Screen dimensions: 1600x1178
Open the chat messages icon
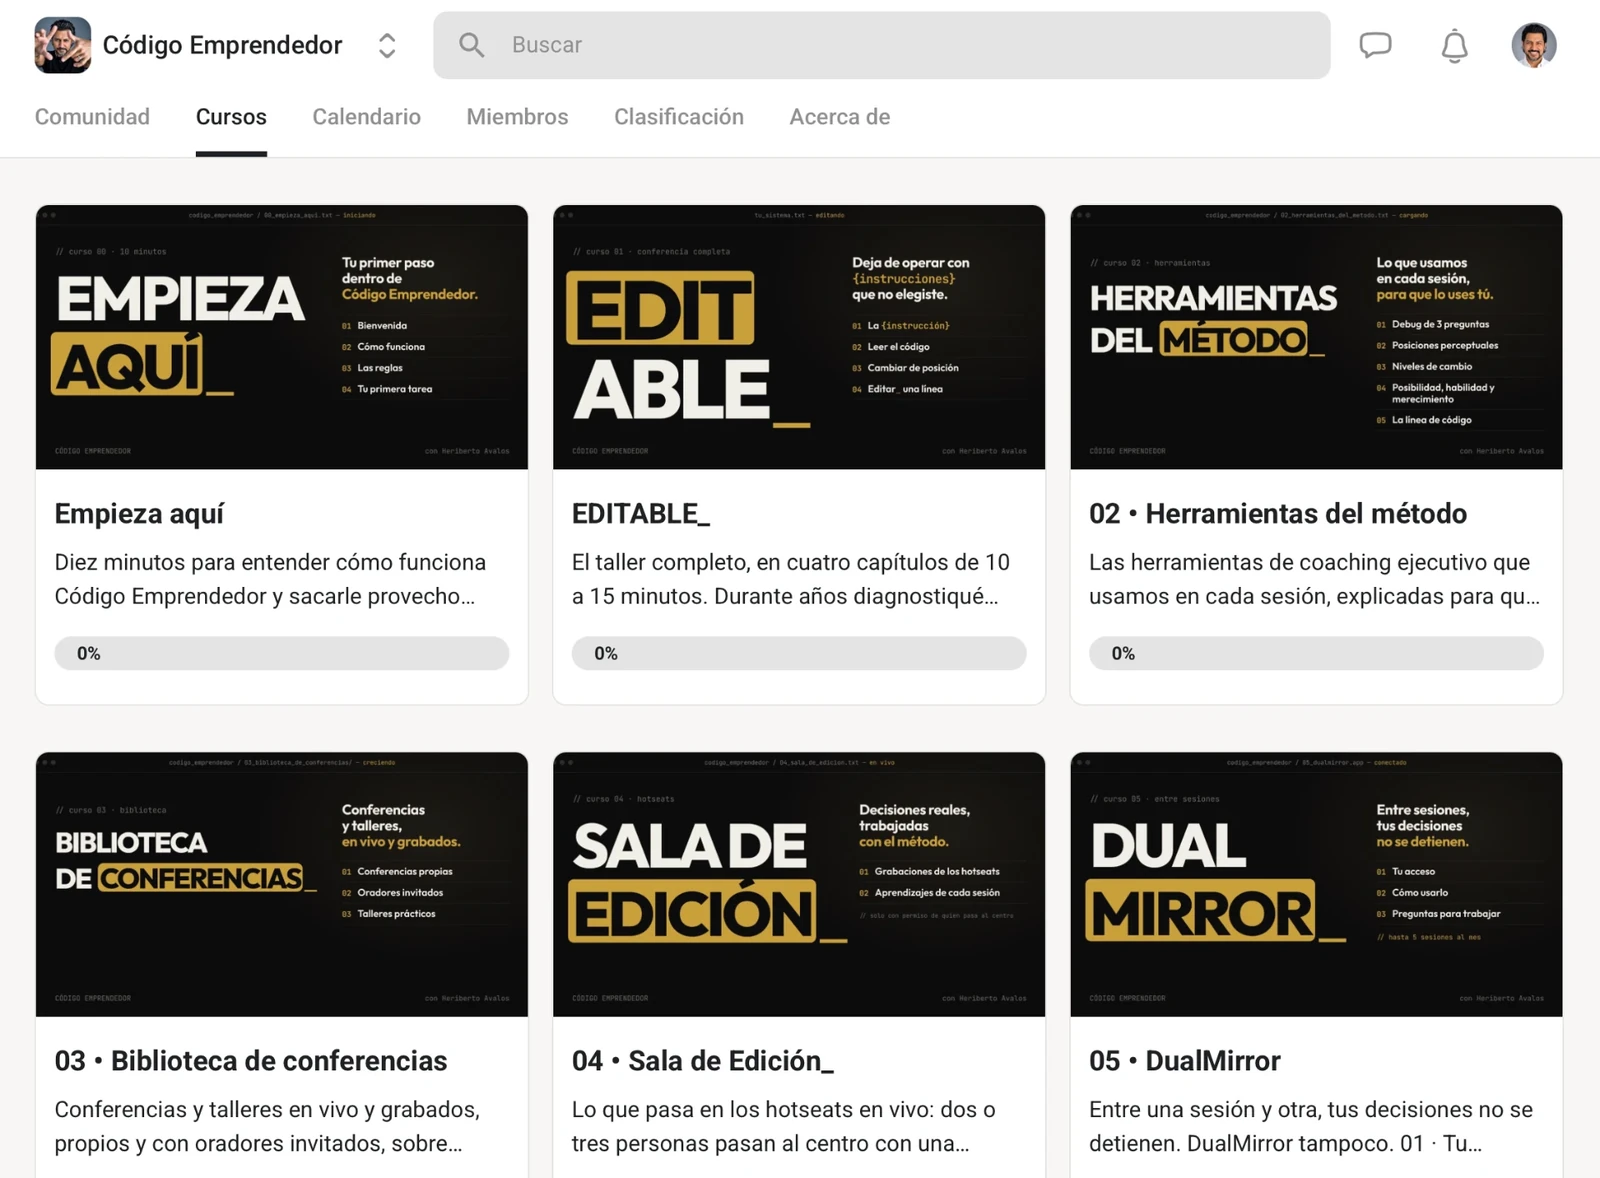point(1375,45)
